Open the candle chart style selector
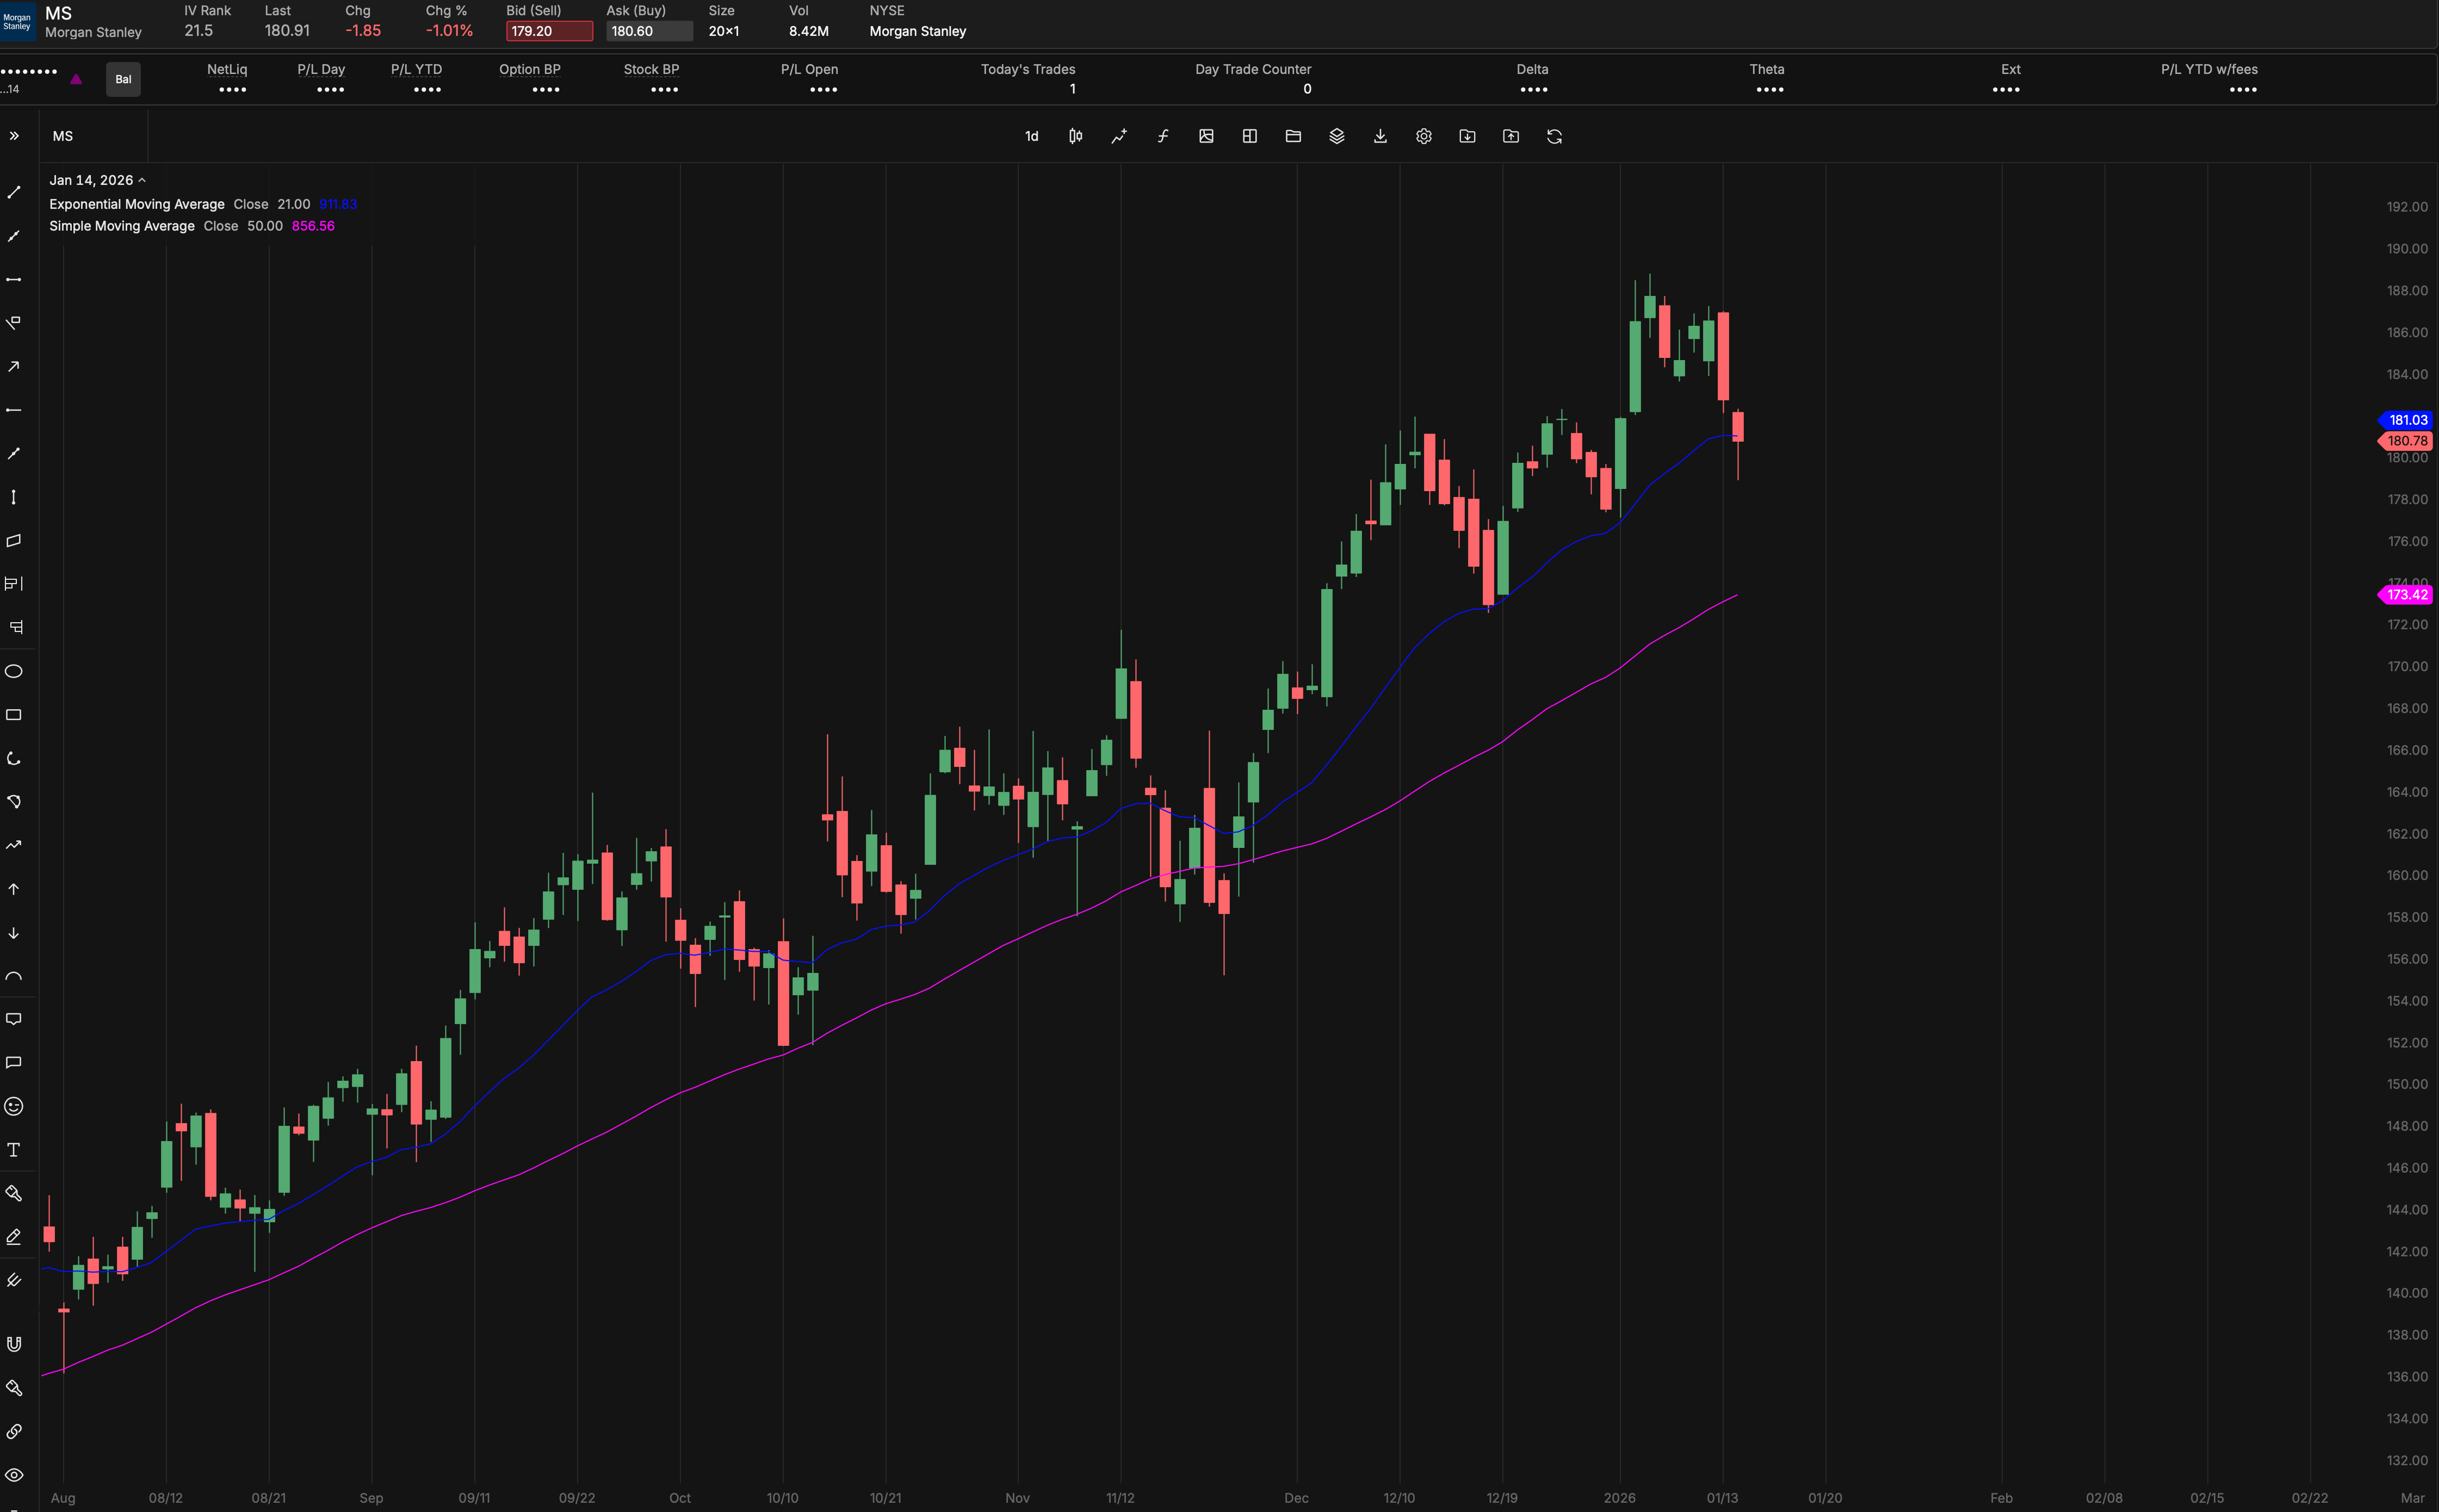 (x=1074, y=136)
